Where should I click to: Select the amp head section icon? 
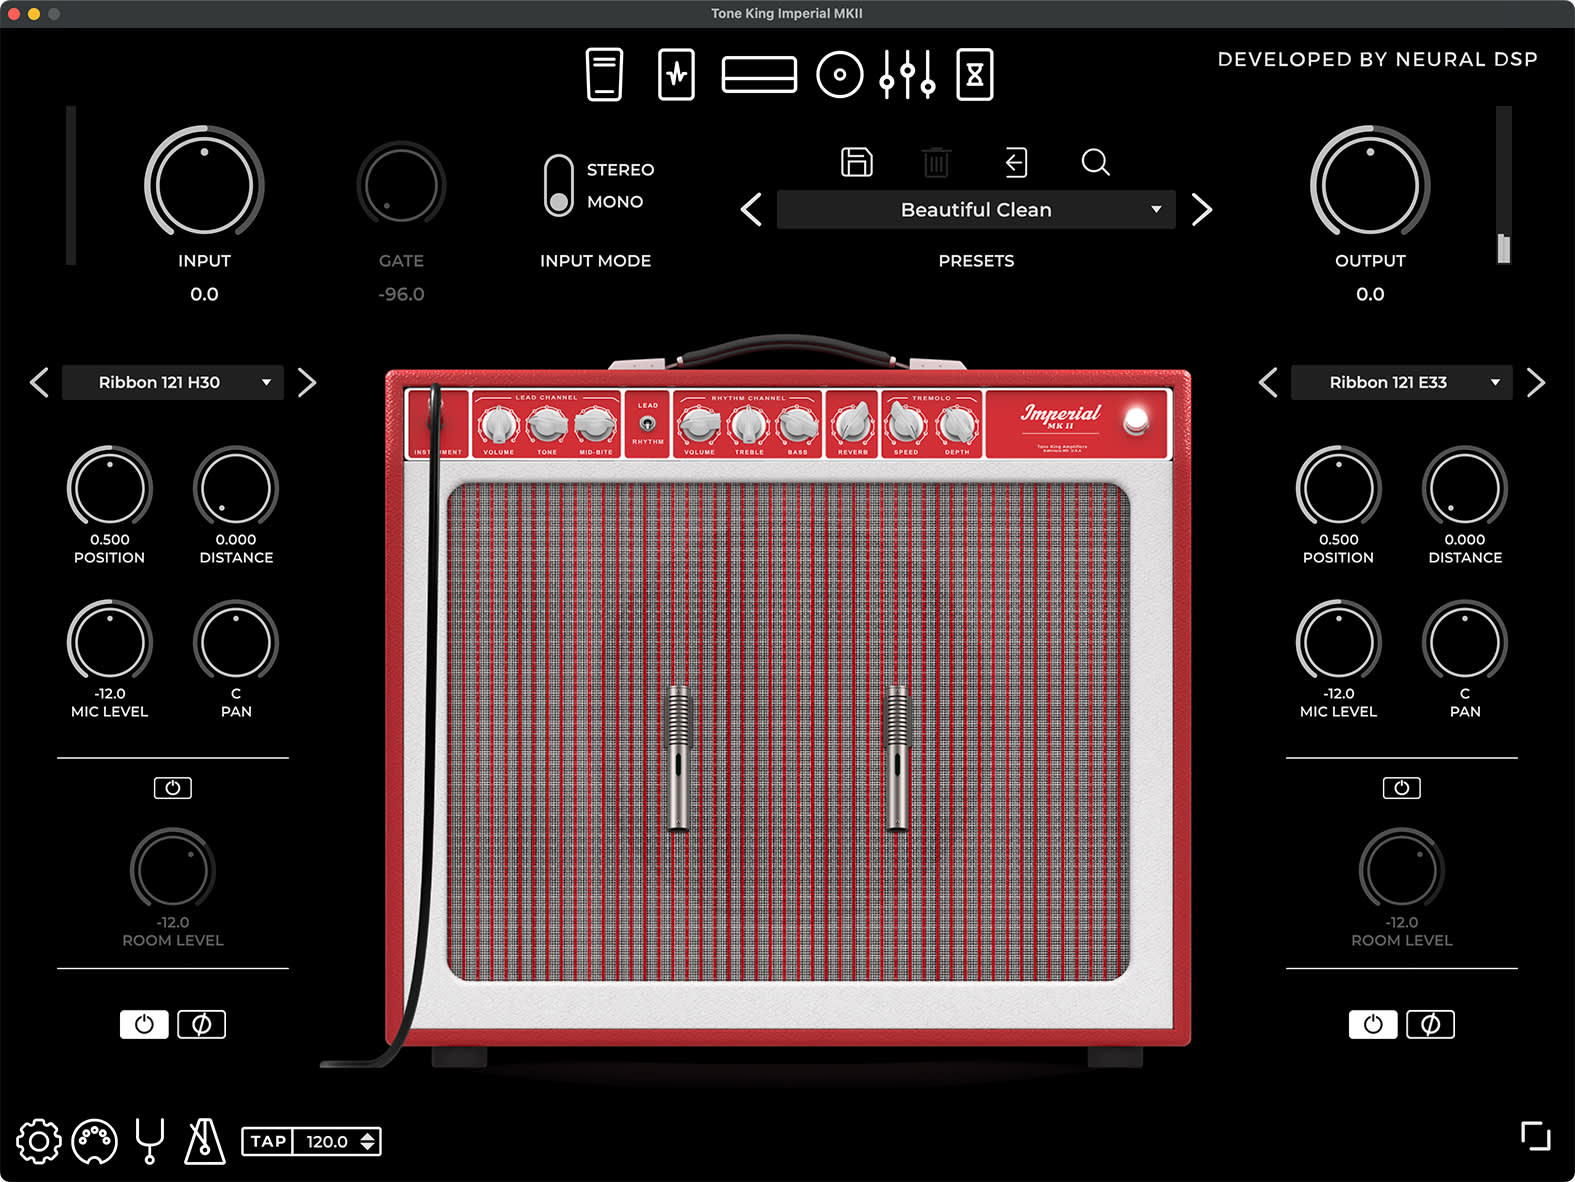point(759,75)
